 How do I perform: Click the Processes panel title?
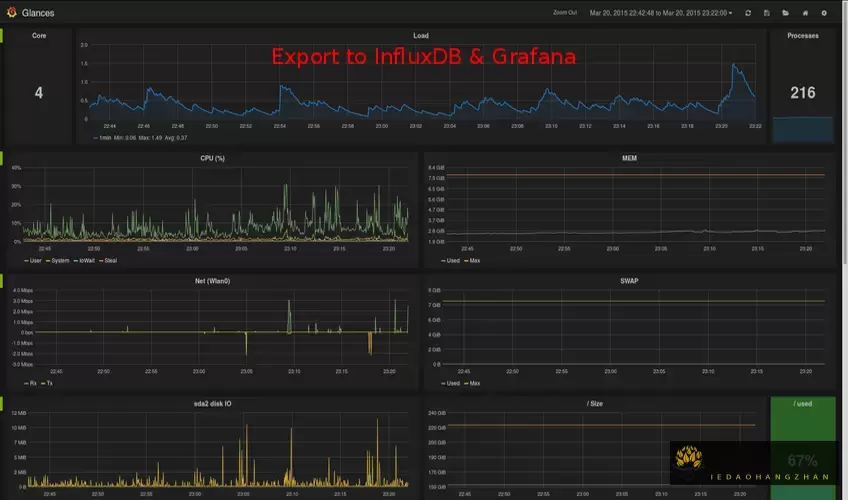[x=803, y=36]
